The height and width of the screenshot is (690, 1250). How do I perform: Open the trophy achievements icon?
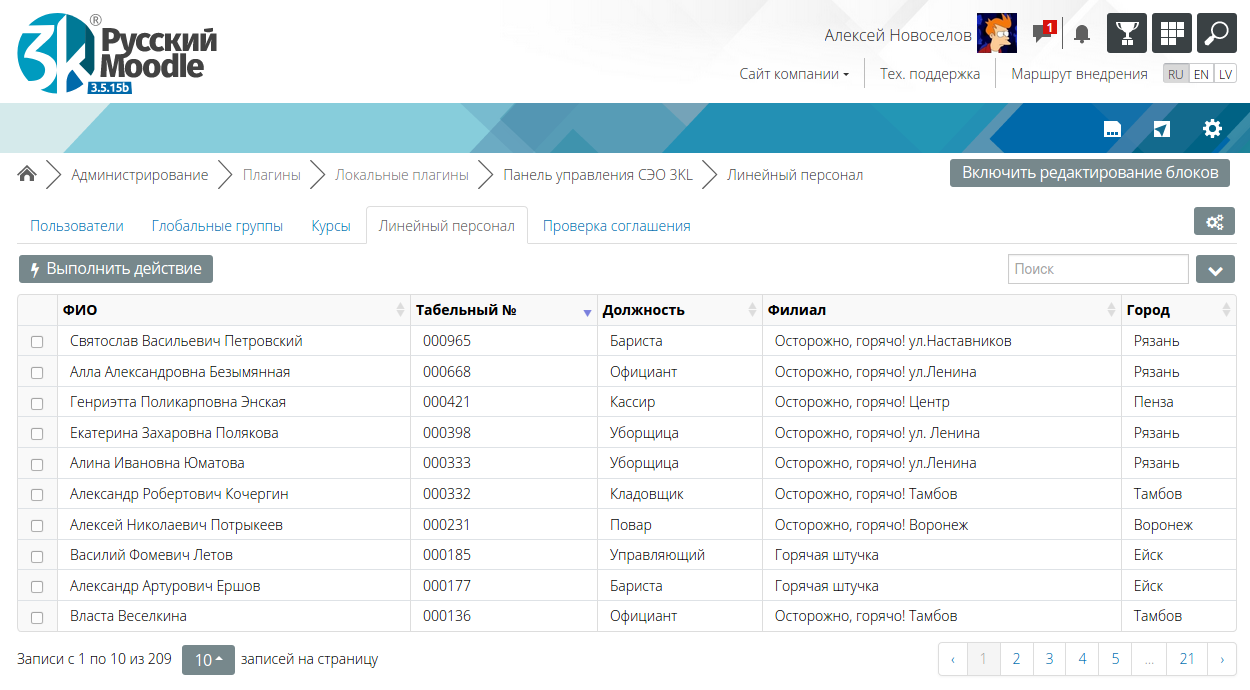pos(1127,33)
